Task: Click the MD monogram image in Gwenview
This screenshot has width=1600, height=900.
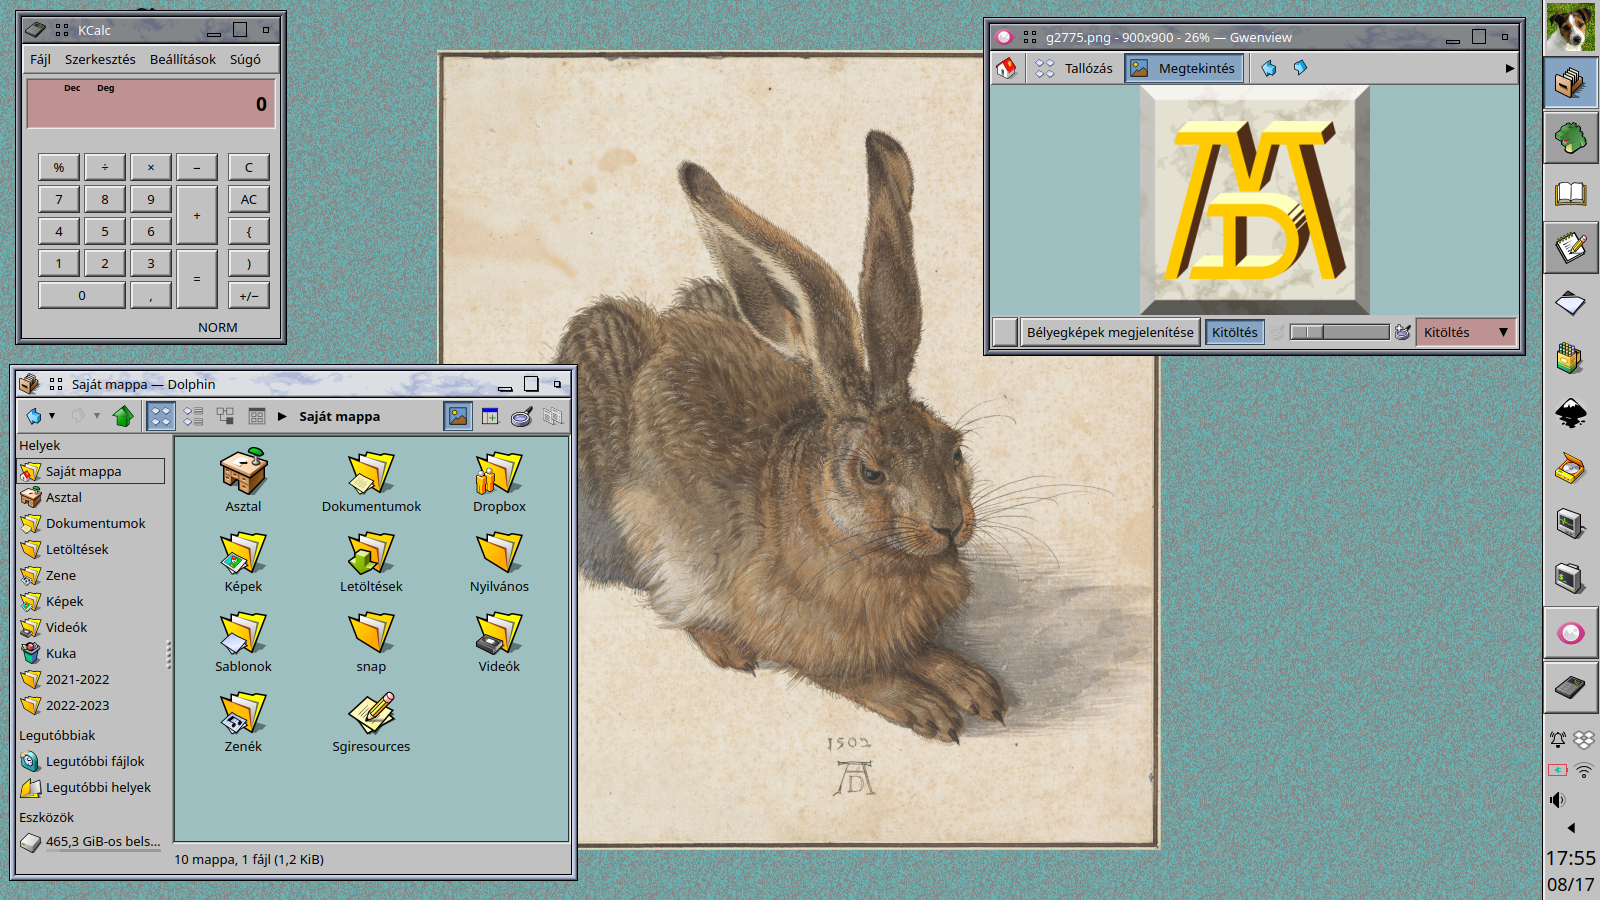Action: (1255, 200)
